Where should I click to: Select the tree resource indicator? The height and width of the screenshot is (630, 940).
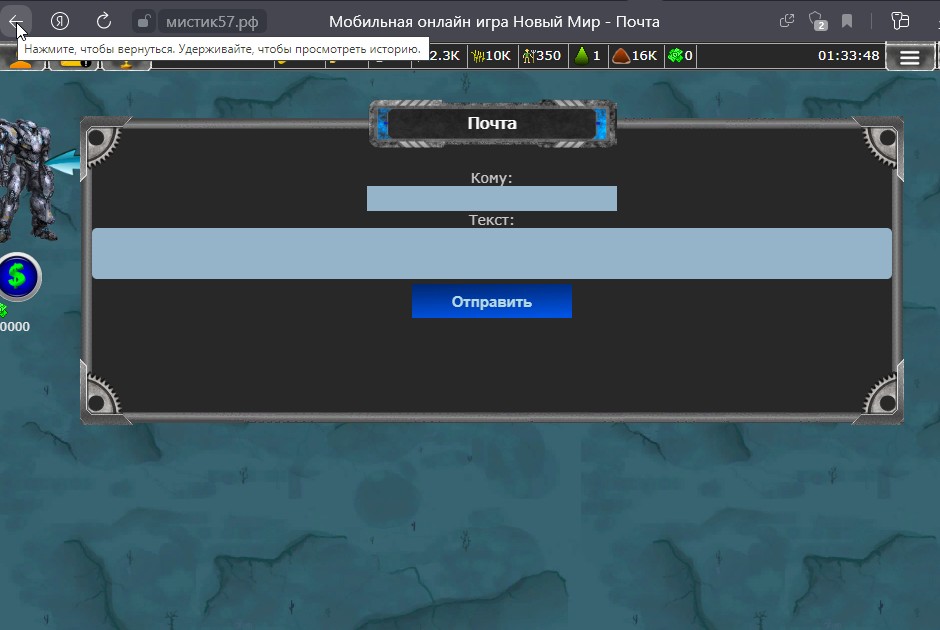tap(588, 56)
